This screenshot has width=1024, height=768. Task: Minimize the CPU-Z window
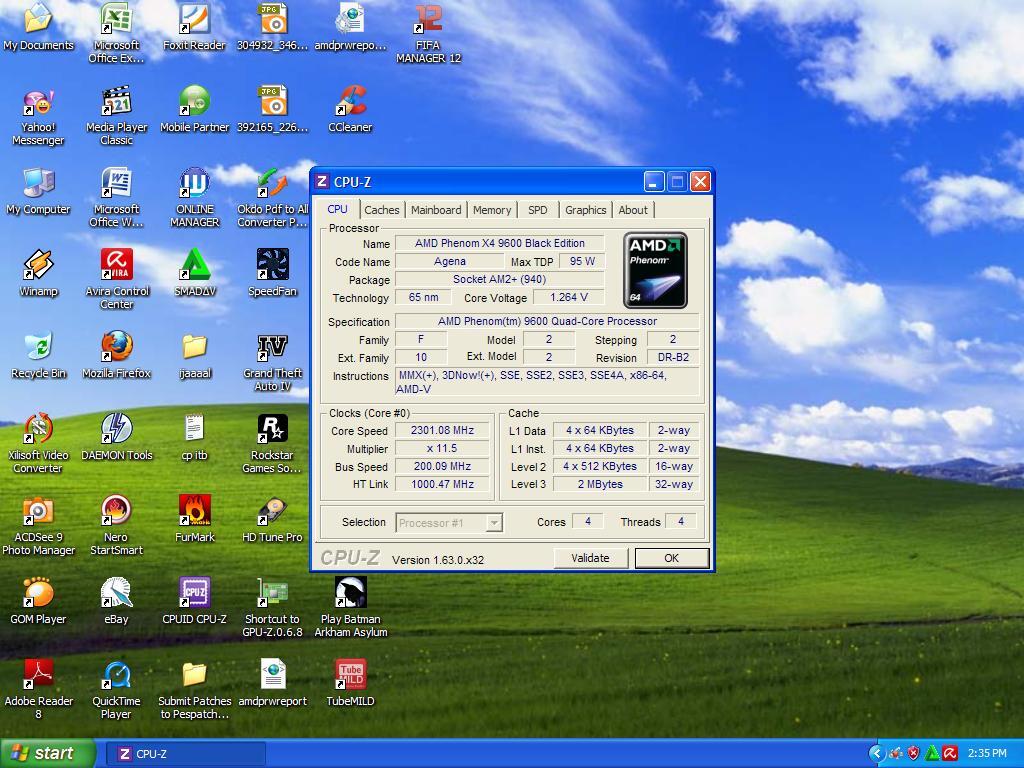pos(654,182)
